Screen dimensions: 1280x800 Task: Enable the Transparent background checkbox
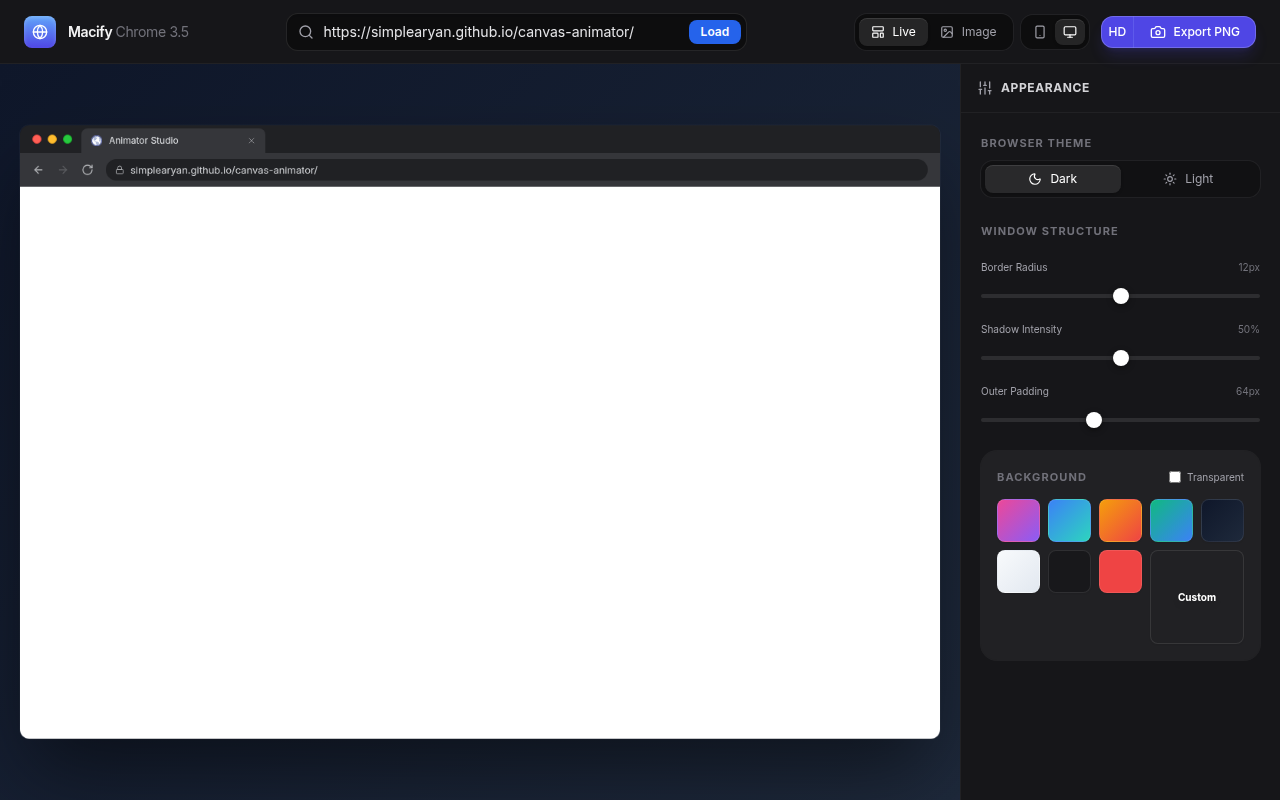coord(1175,477)
